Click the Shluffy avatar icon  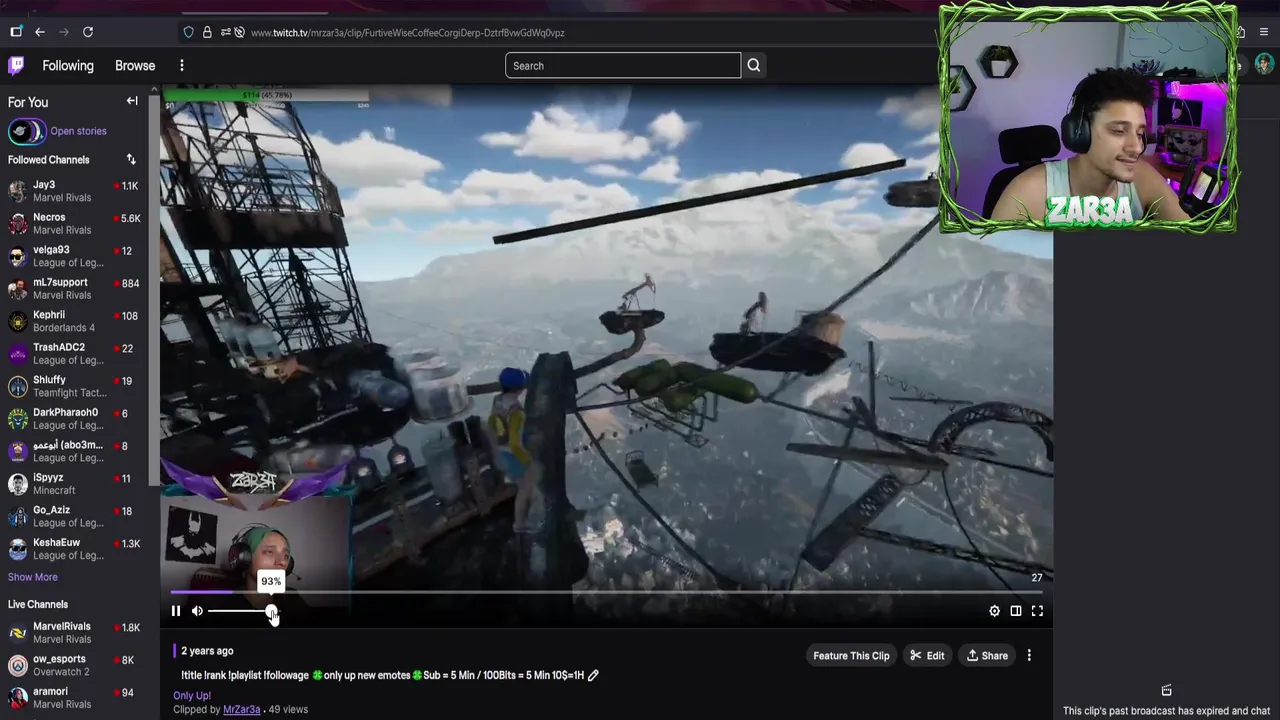(x=17, y=386)
